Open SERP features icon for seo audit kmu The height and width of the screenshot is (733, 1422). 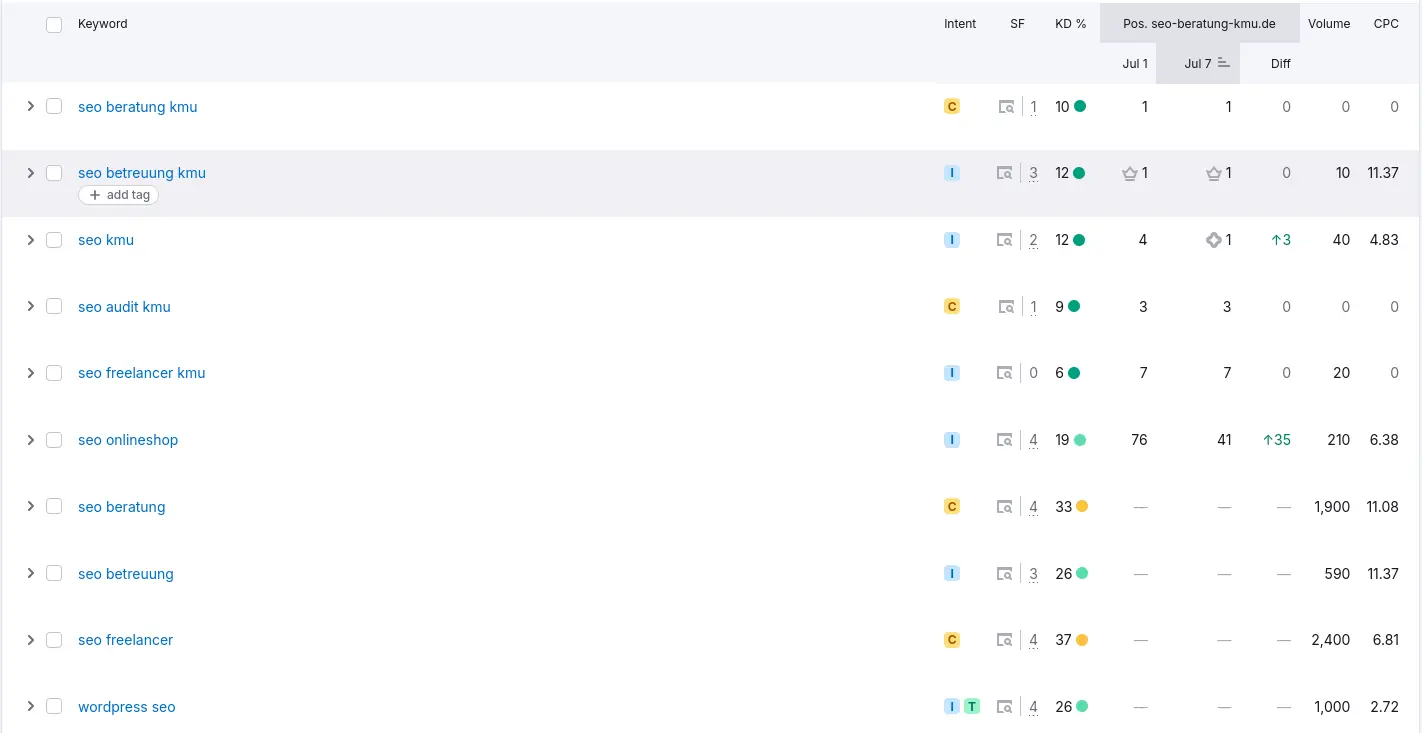pyautogui.click(x=1006, y=307)
